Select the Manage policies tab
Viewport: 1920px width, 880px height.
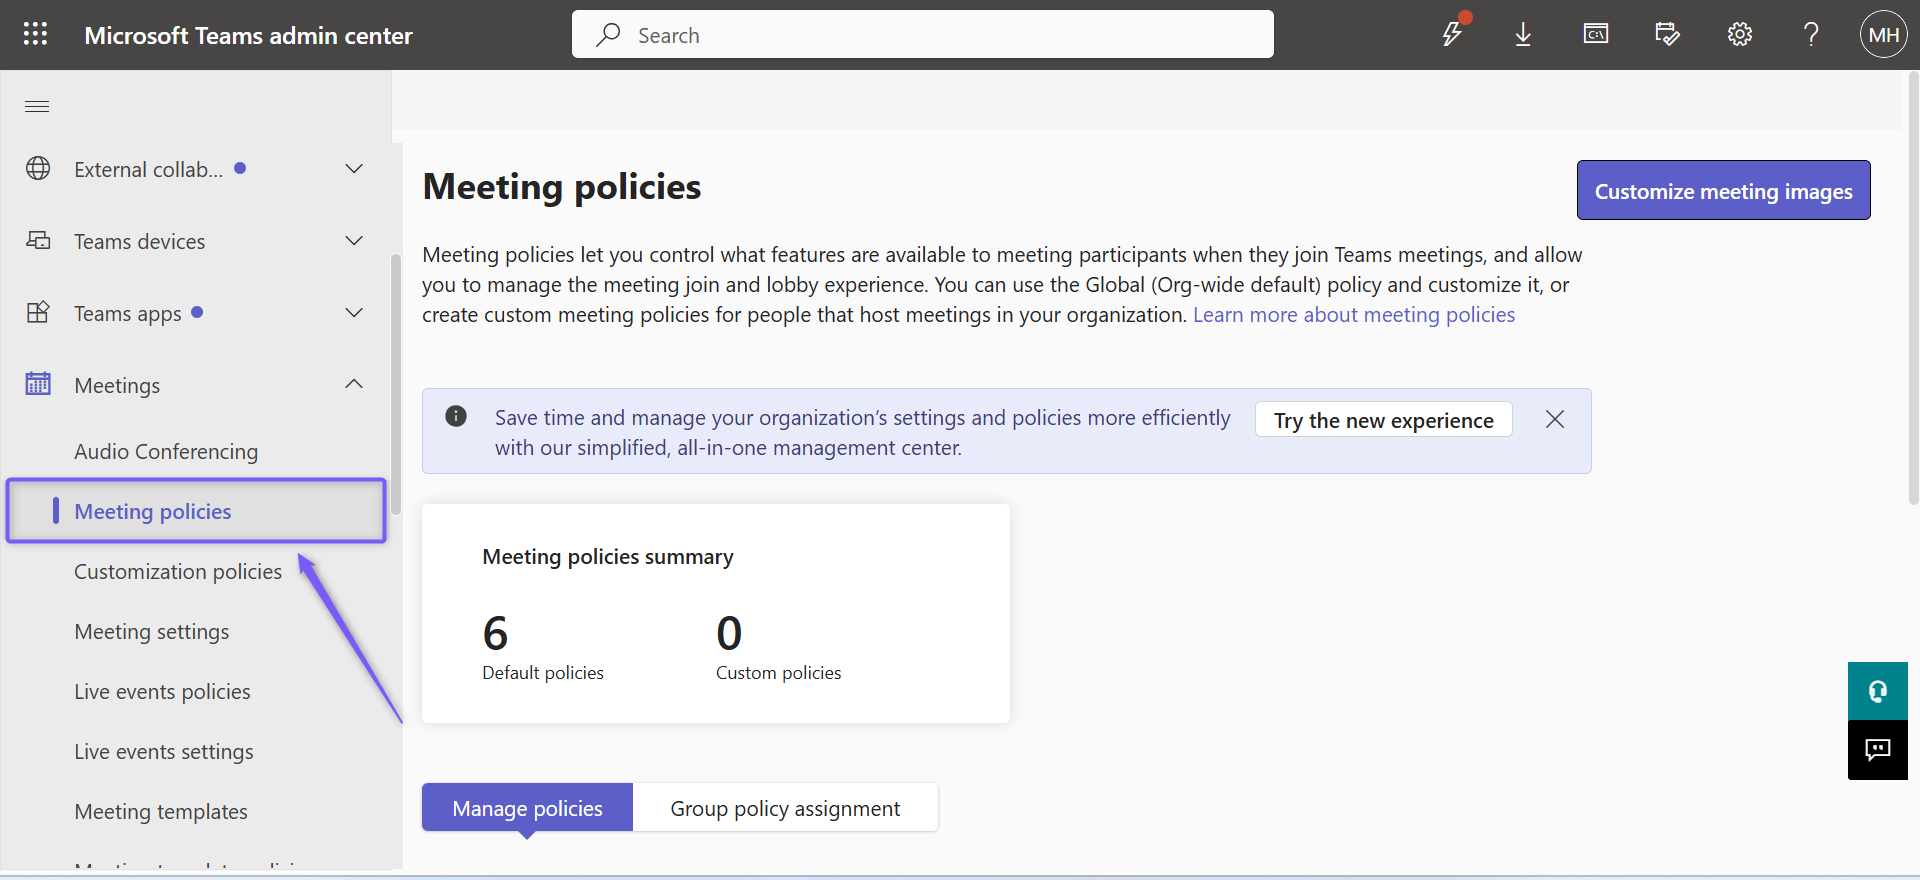527,808
